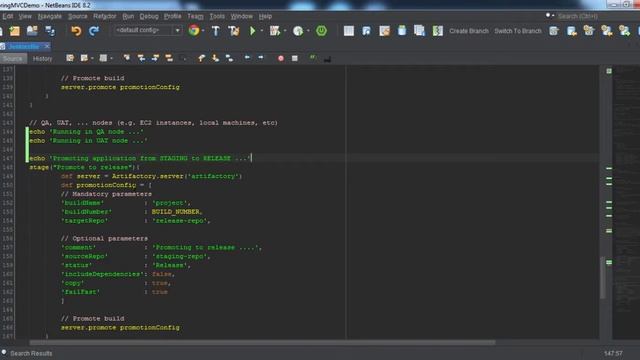Click the green diff icon before Create Branch
The image size is (640, 360).
(438, 31)
